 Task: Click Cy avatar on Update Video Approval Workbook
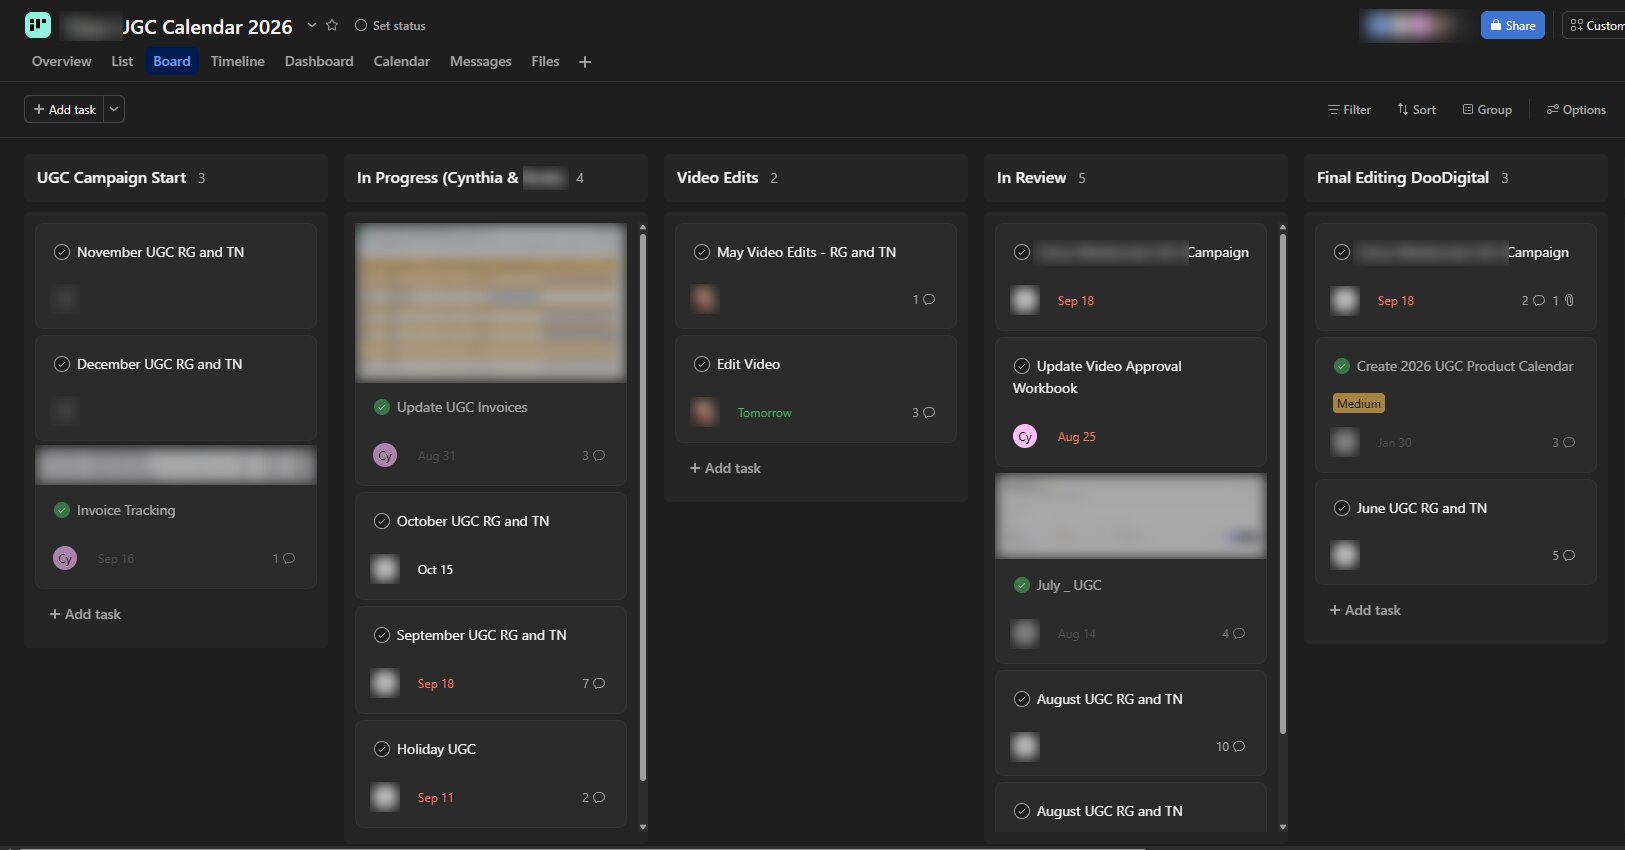point(1025,436)
